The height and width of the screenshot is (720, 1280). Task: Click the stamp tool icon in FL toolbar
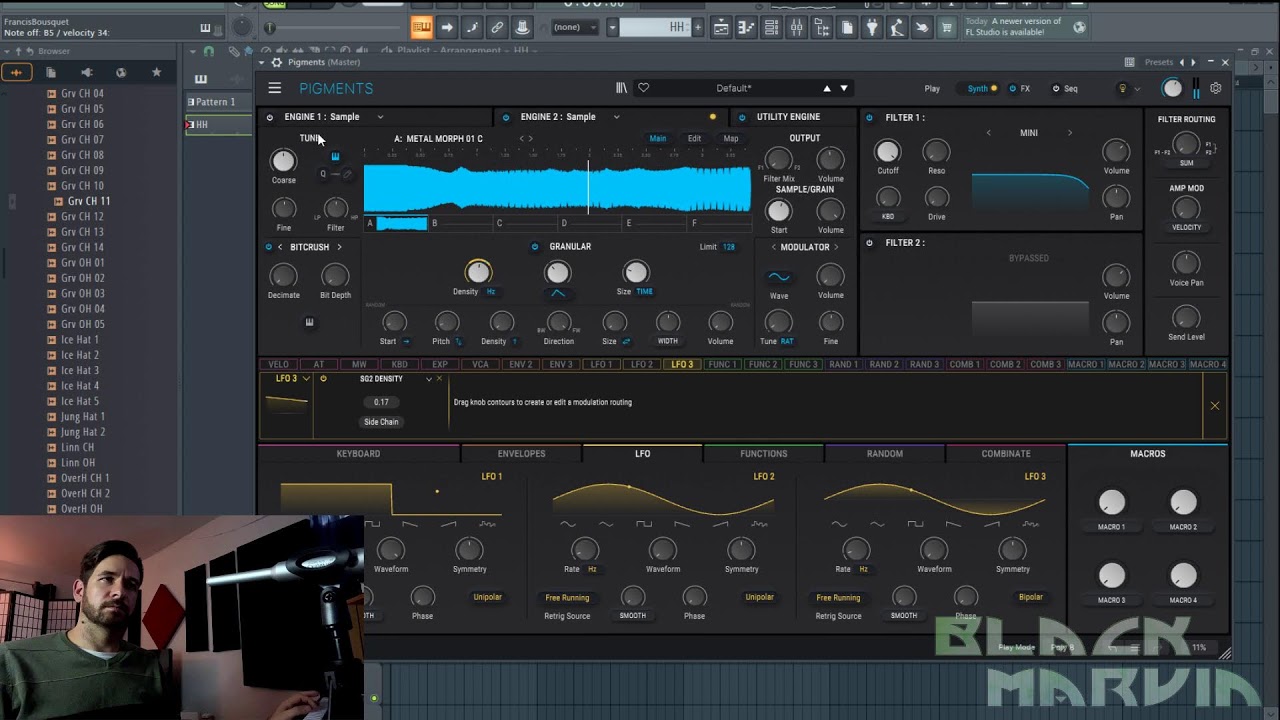click(x=522, y=28)
